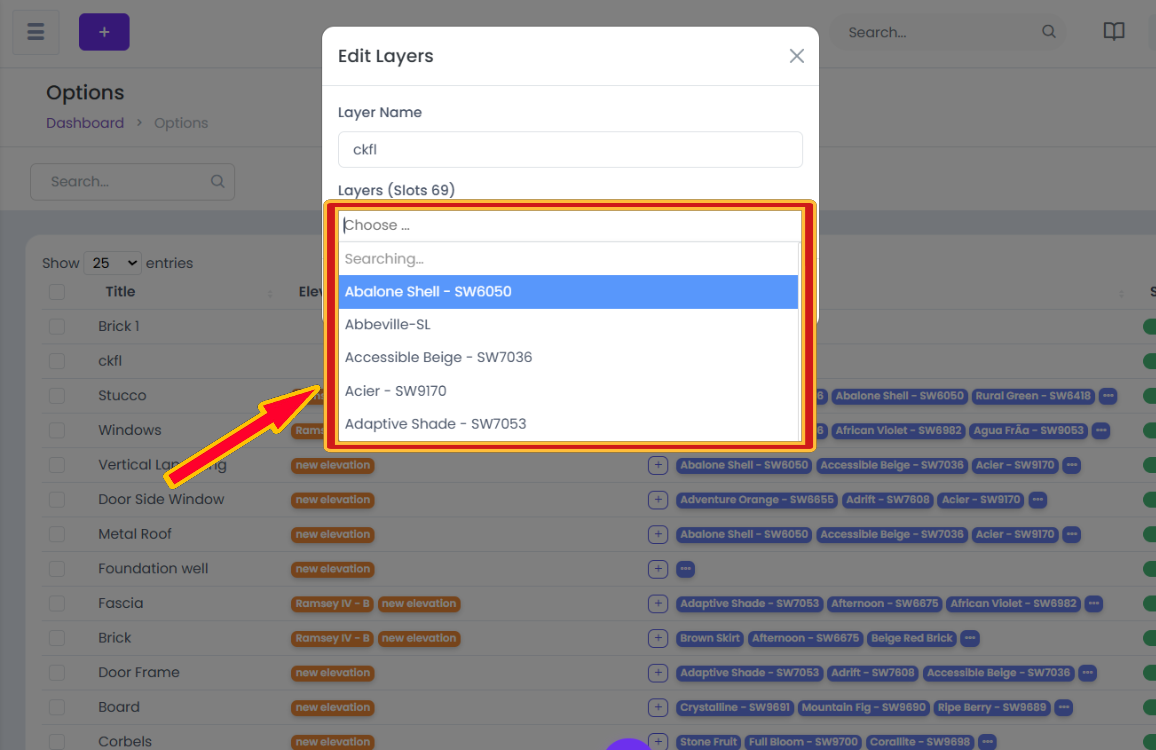Image resolution: width=1156 pixels, height=750 pixels.
Task: Click the plus icon beside the Brown Skirt tag
Action: [x=658, y=639]
